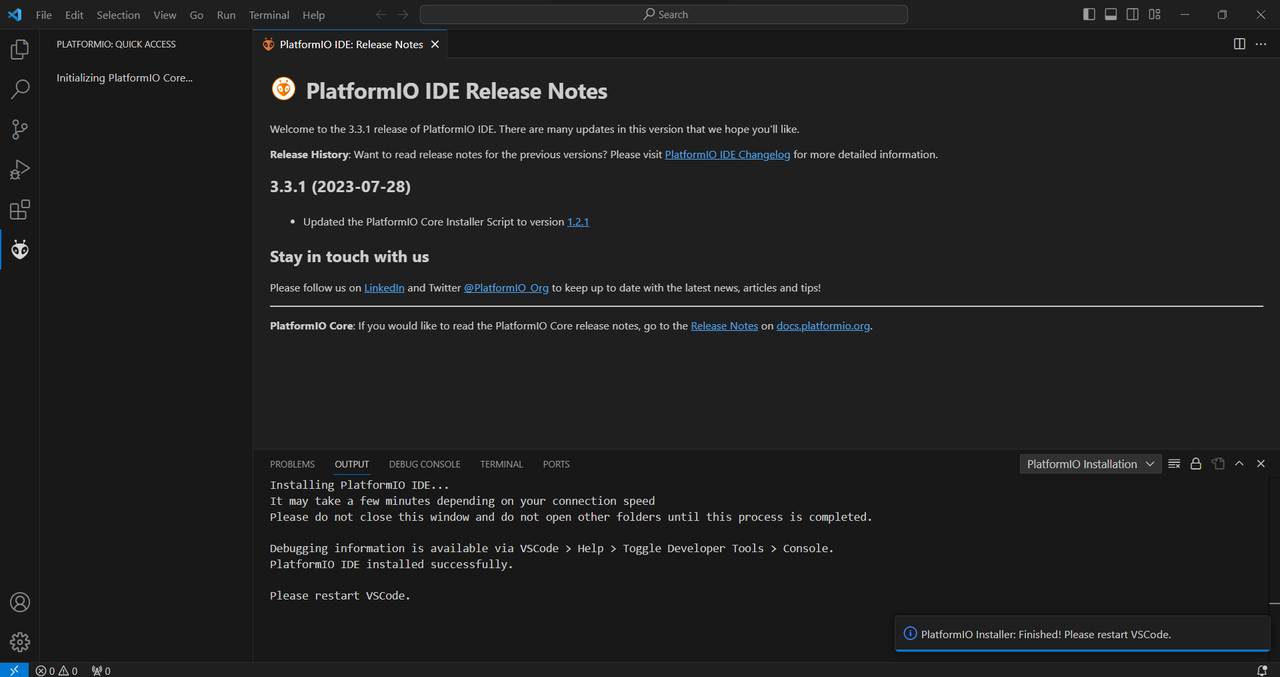Click the 'Stay in touch with us' heading
Screen dimensions: 1280x677
point(349,257)
